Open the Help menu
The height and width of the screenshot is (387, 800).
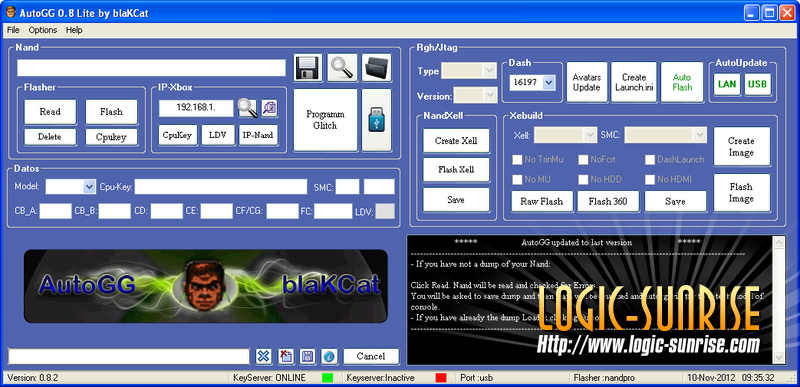click(74, 30)
